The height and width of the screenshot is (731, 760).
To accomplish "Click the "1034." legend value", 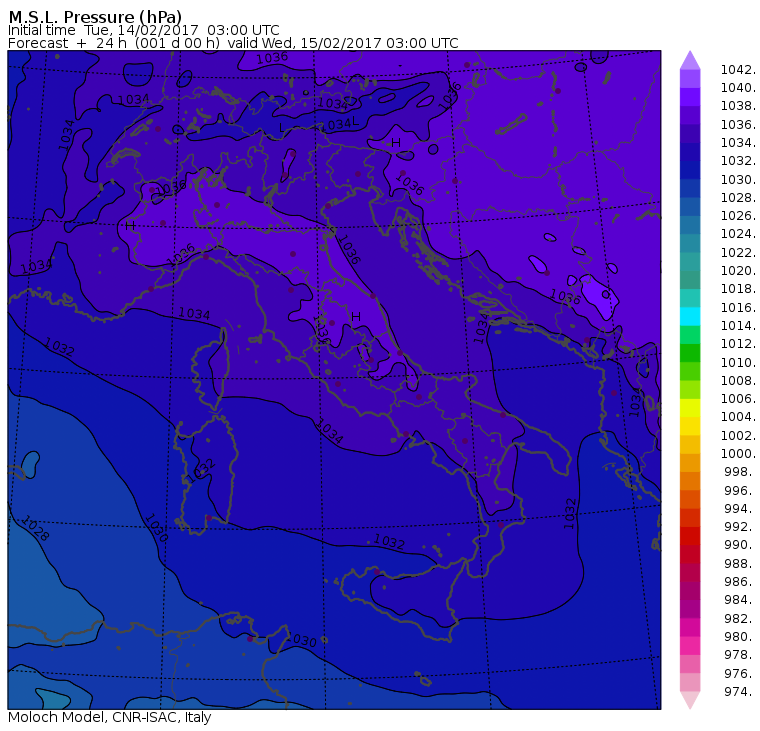I will coord(738,143).
